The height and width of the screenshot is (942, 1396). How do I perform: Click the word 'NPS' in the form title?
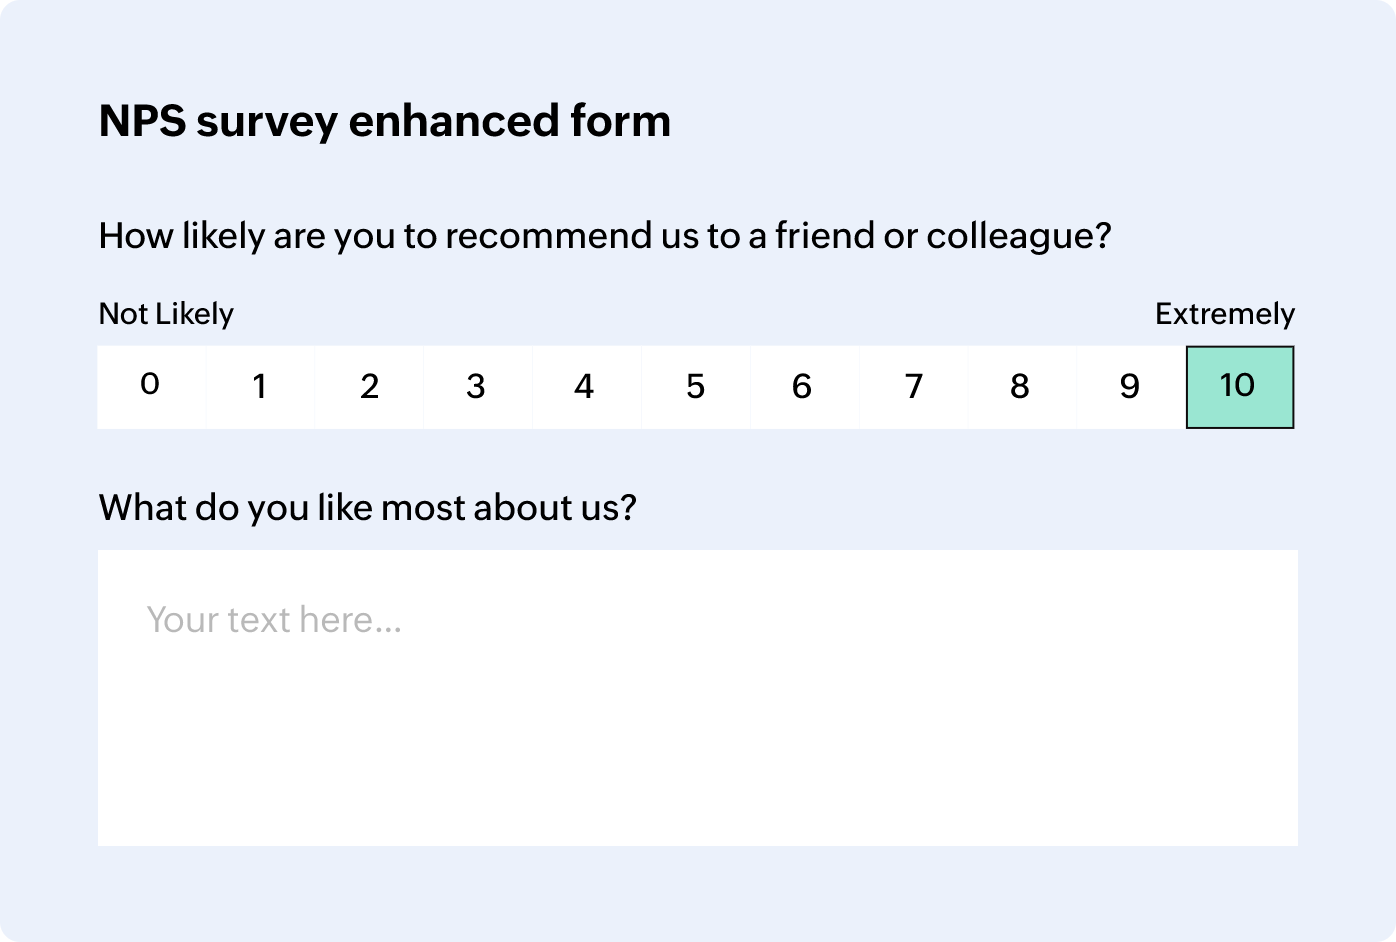pos(141,121)
